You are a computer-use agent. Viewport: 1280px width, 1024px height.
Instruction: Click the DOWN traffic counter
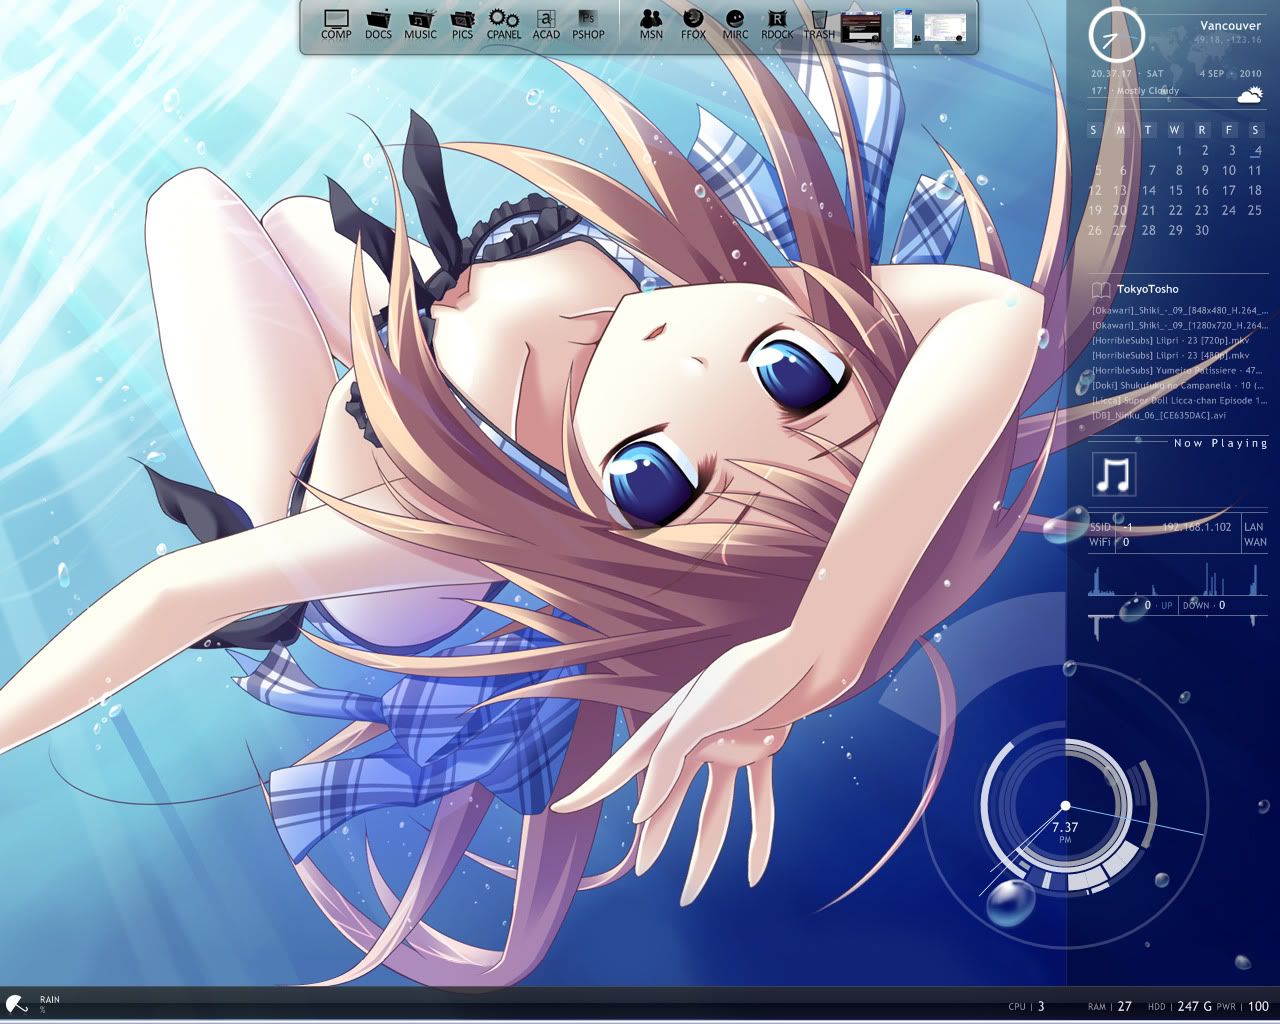click(x=1204, y=605)
